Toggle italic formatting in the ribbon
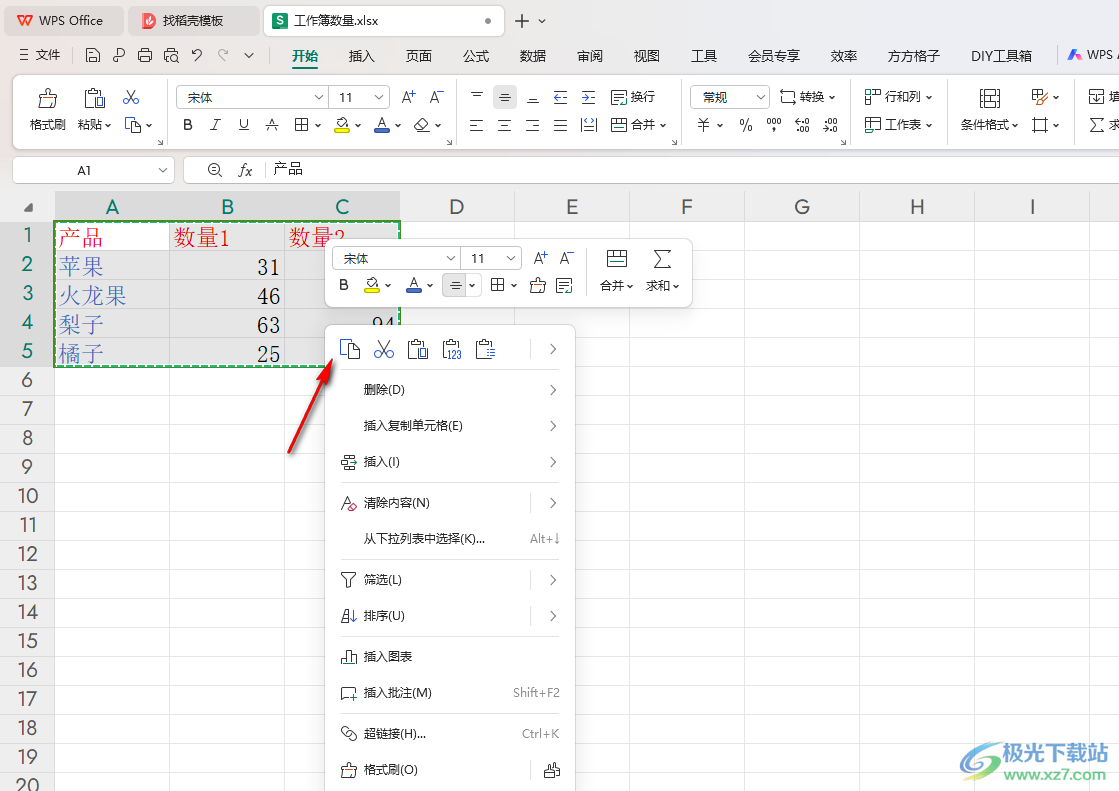 click(x=215, y=125)
